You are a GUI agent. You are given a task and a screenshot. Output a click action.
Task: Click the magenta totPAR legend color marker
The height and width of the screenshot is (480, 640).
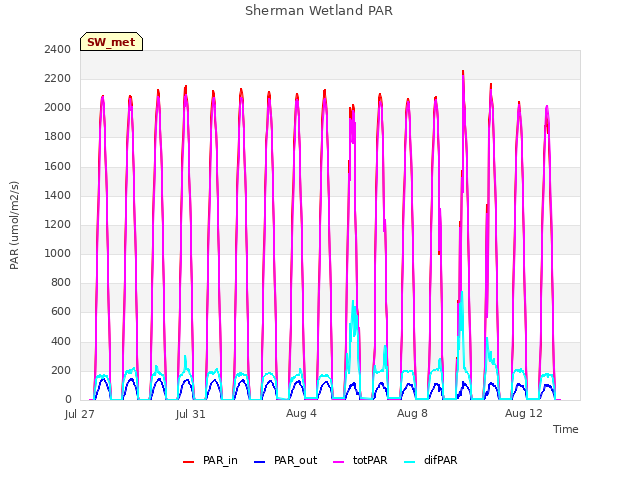click(339, 462)
